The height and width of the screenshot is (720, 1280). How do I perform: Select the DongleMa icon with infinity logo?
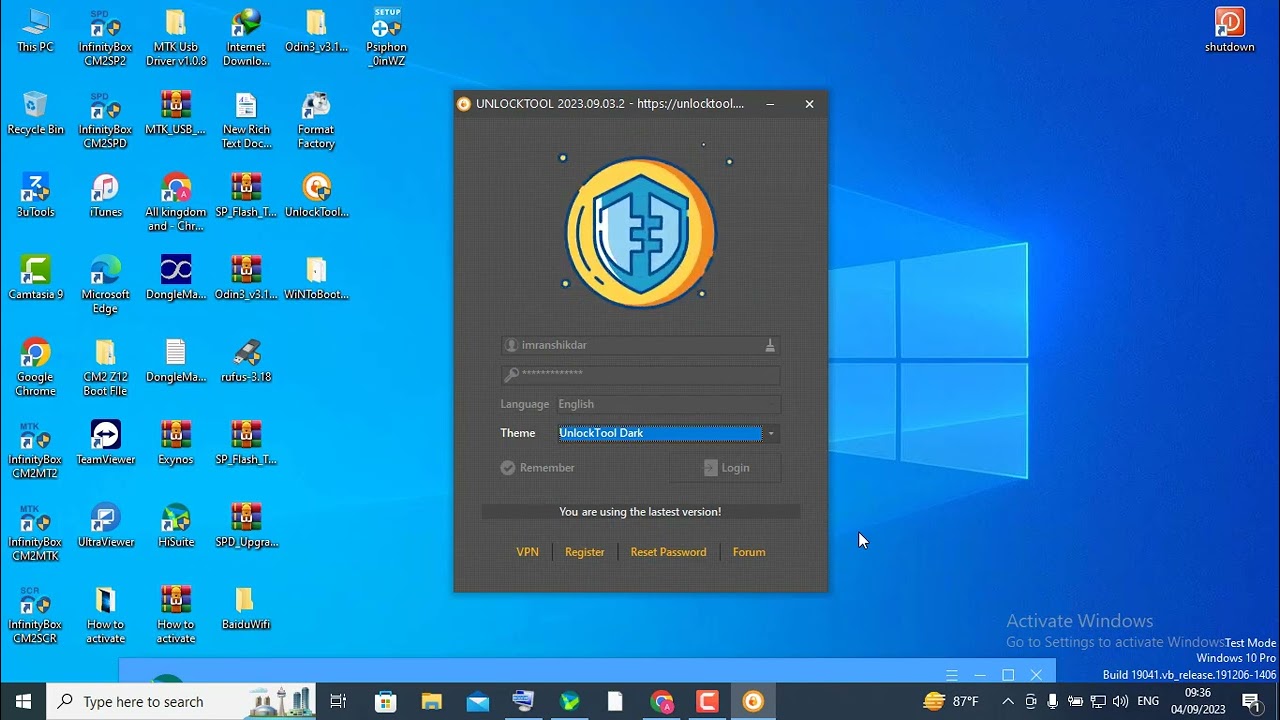pyautogui.click(x=176, y=277)
